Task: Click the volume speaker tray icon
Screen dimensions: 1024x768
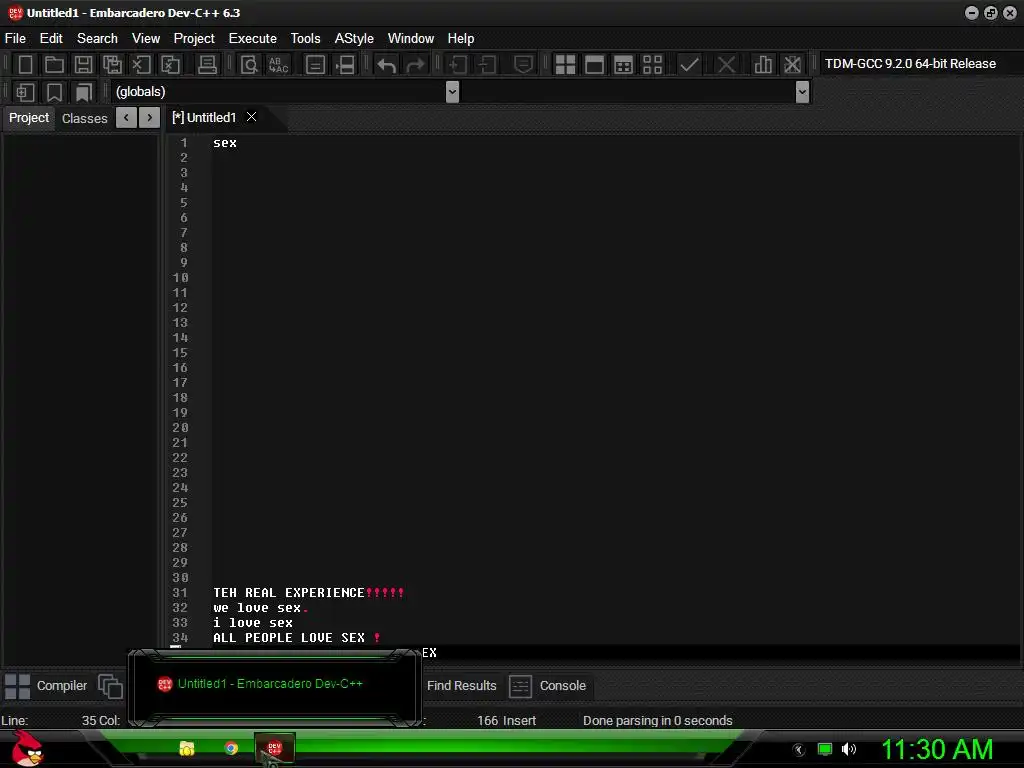Action: click(848, 749)
